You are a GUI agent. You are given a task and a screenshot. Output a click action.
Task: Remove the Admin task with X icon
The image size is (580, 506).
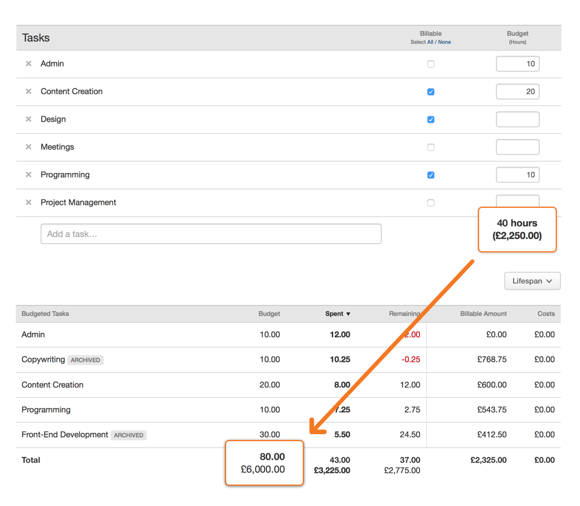[28, 64]
